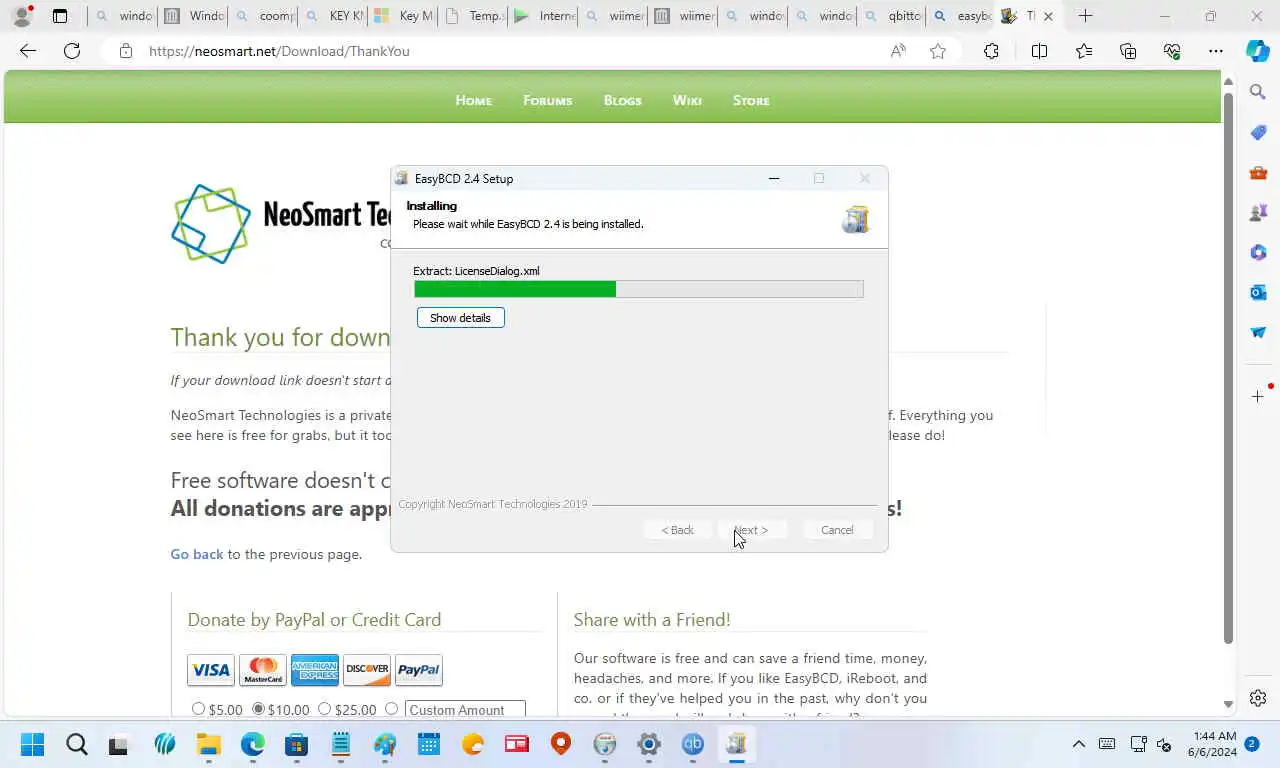
Task: Open taskbar Search
Action: pos(77,744)
